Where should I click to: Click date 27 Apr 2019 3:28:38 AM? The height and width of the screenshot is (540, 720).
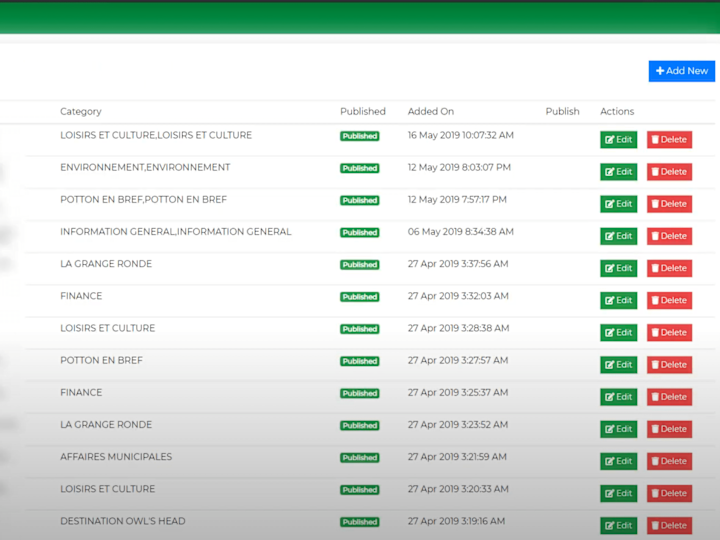(x=459, y=328)
